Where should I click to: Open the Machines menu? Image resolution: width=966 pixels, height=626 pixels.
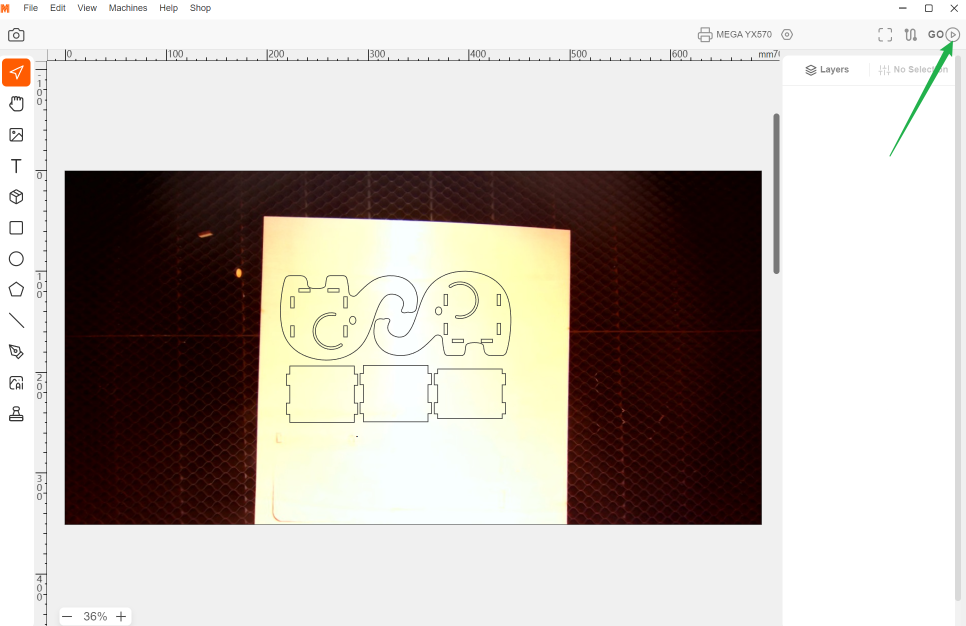tap(128, 8)
